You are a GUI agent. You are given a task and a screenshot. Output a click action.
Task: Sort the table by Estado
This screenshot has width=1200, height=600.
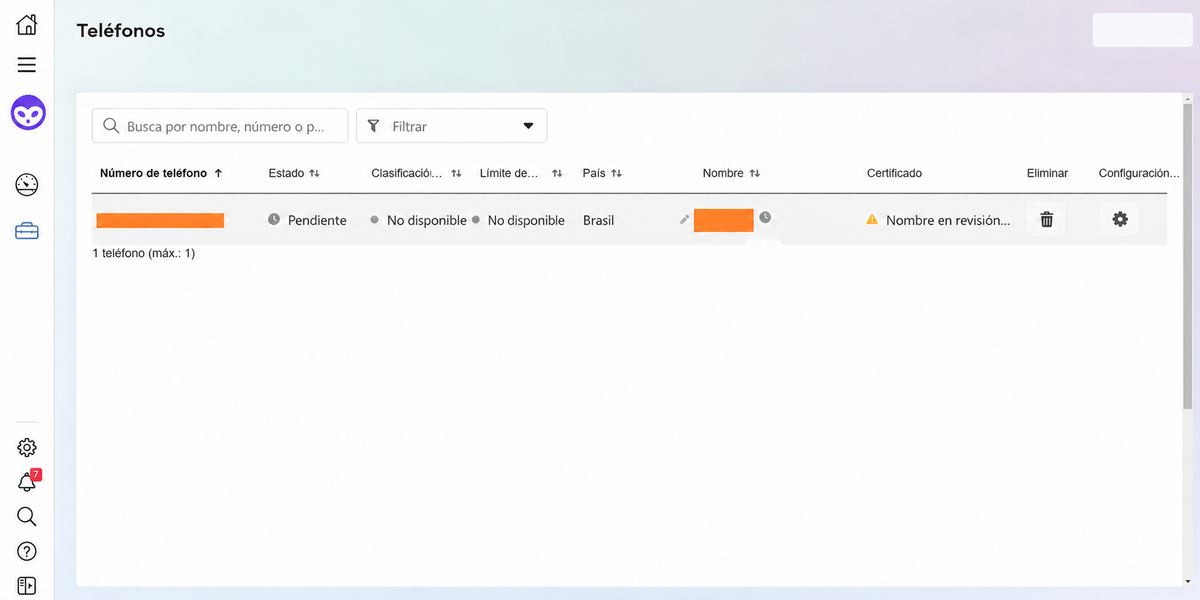pyautogui.click(x=294, y=173)
